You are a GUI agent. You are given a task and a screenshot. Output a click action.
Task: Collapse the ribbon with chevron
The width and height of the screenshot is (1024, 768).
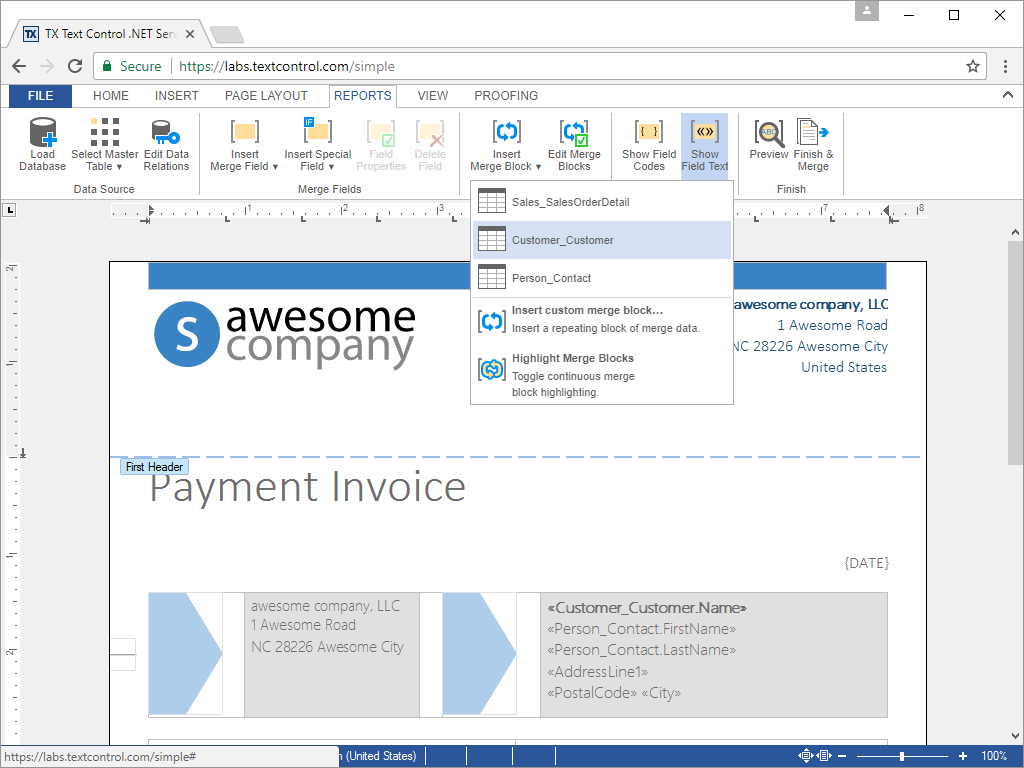tap(1008, 95)
